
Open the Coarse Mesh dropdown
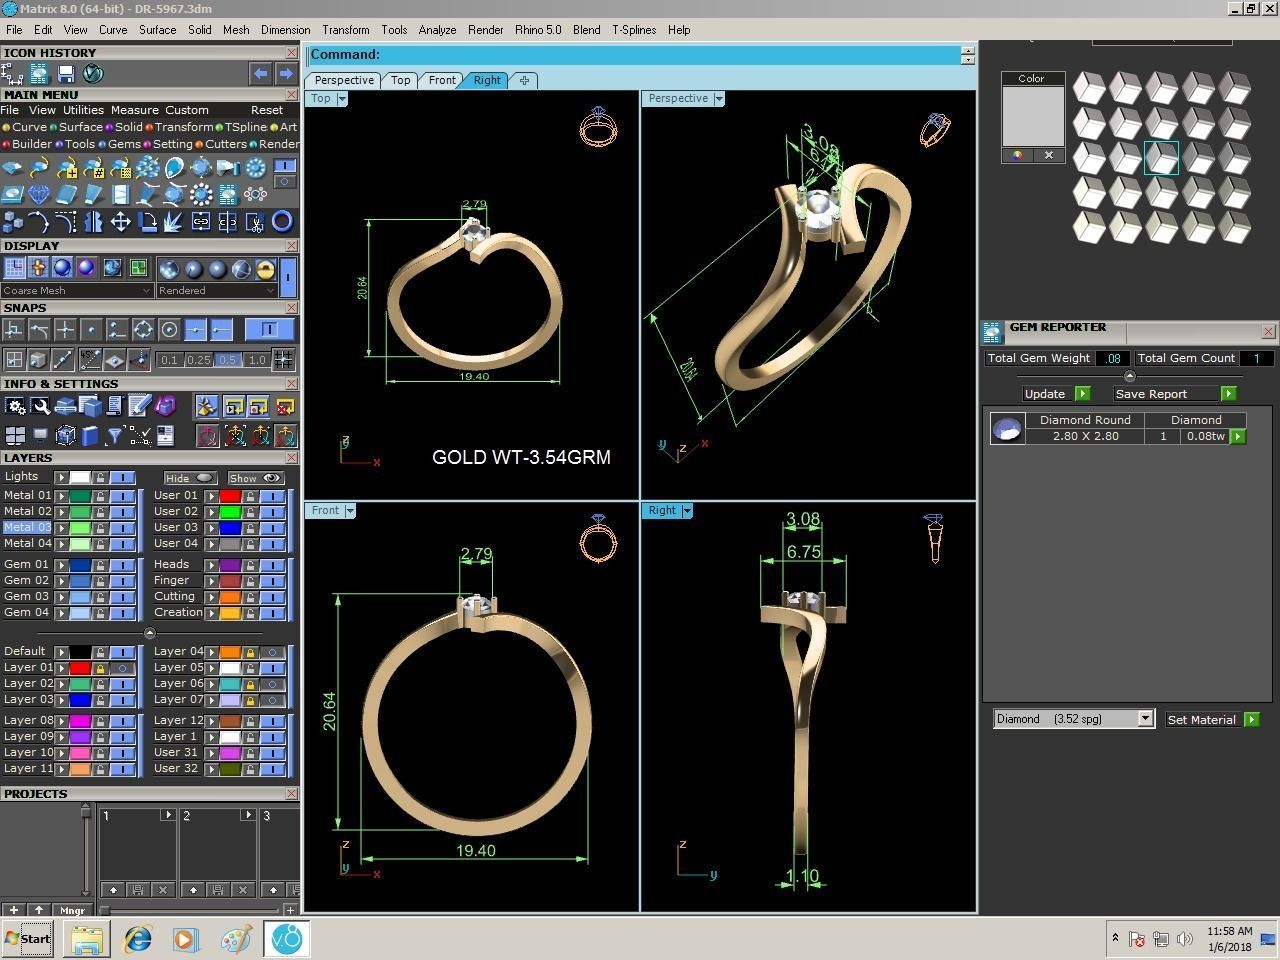tap(77, 290)
